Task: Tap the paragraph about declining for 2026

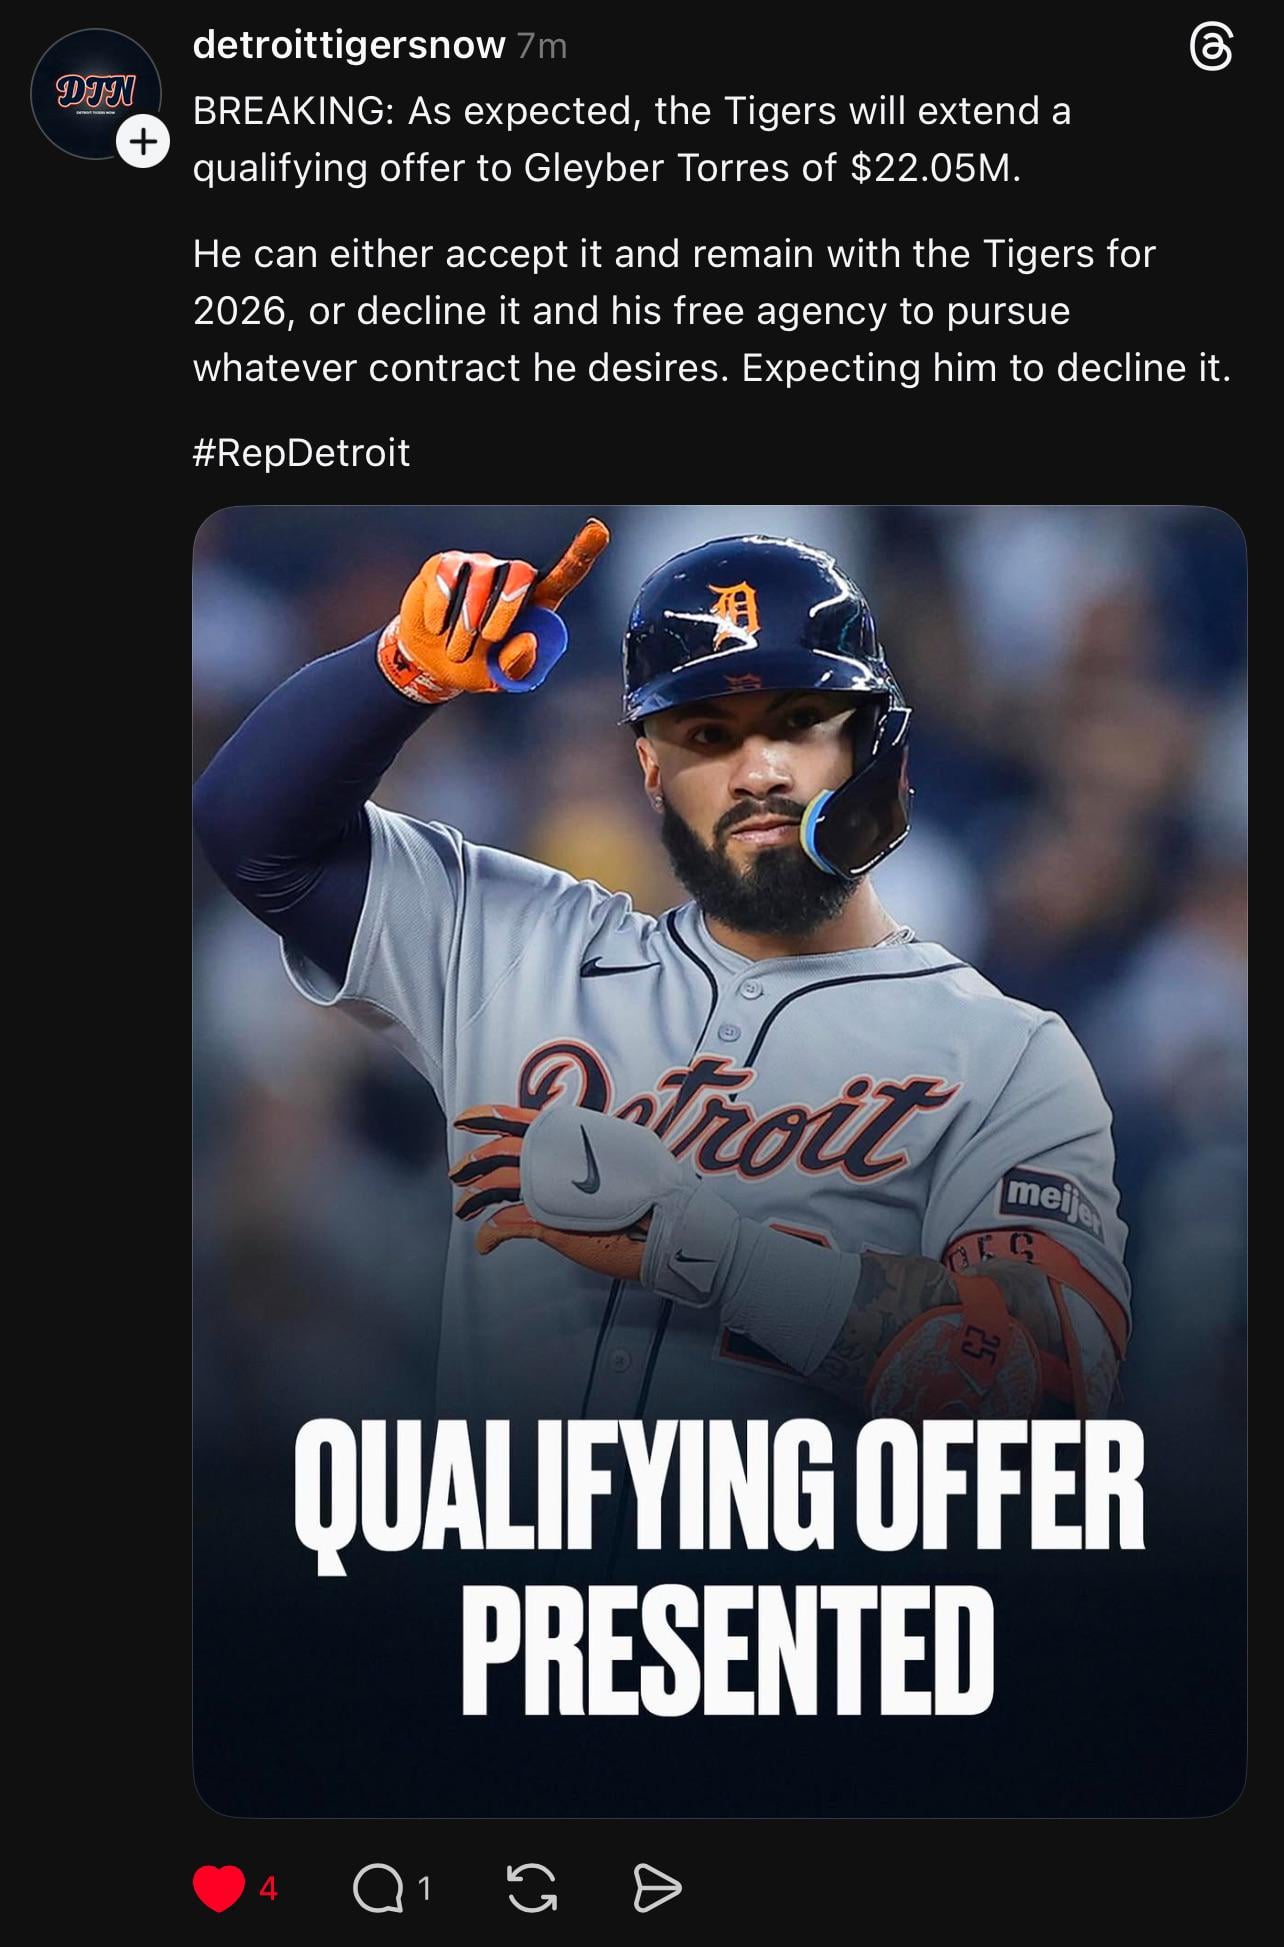Action: click(x=712, y=311)
